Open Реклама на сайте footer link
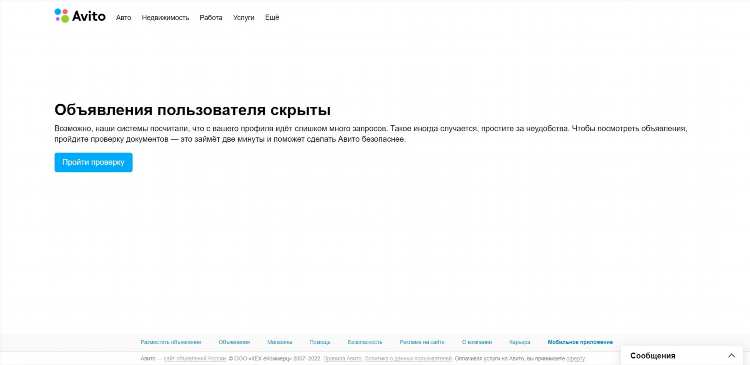 point(422,343)
